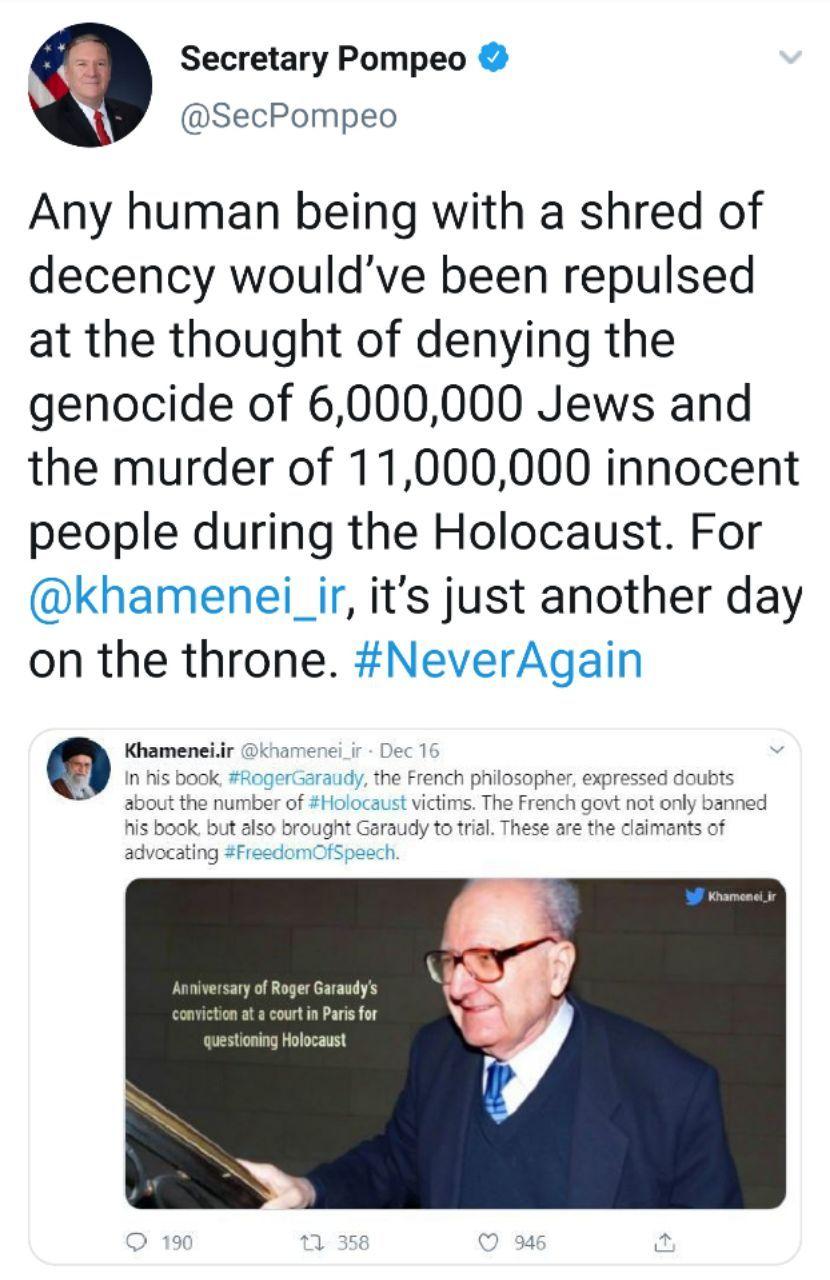Open the Khamenei.ir avatar in the quoted tweet
This screenshot has width=830, height=1280.
point(76,771)
